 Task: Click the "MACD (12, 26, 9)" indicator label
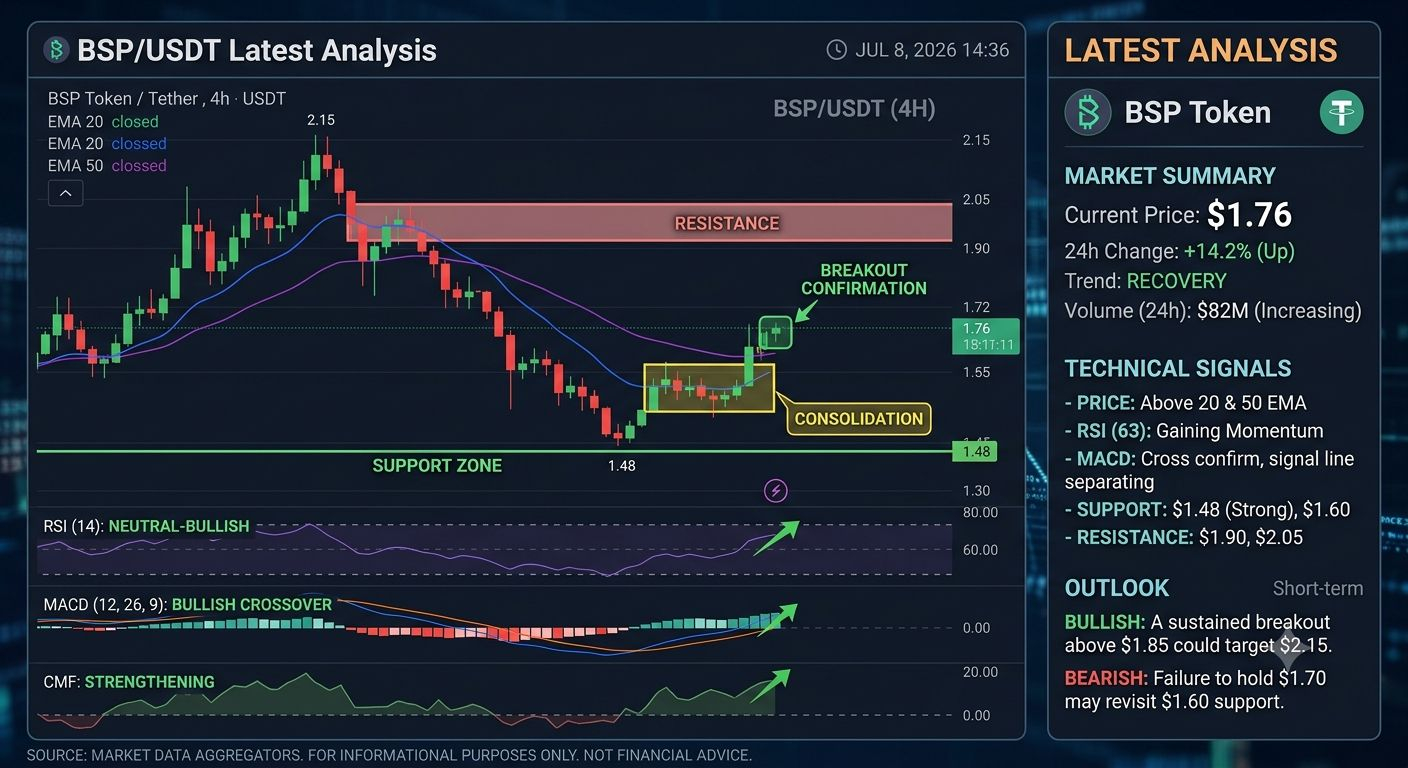click(105, 605)
